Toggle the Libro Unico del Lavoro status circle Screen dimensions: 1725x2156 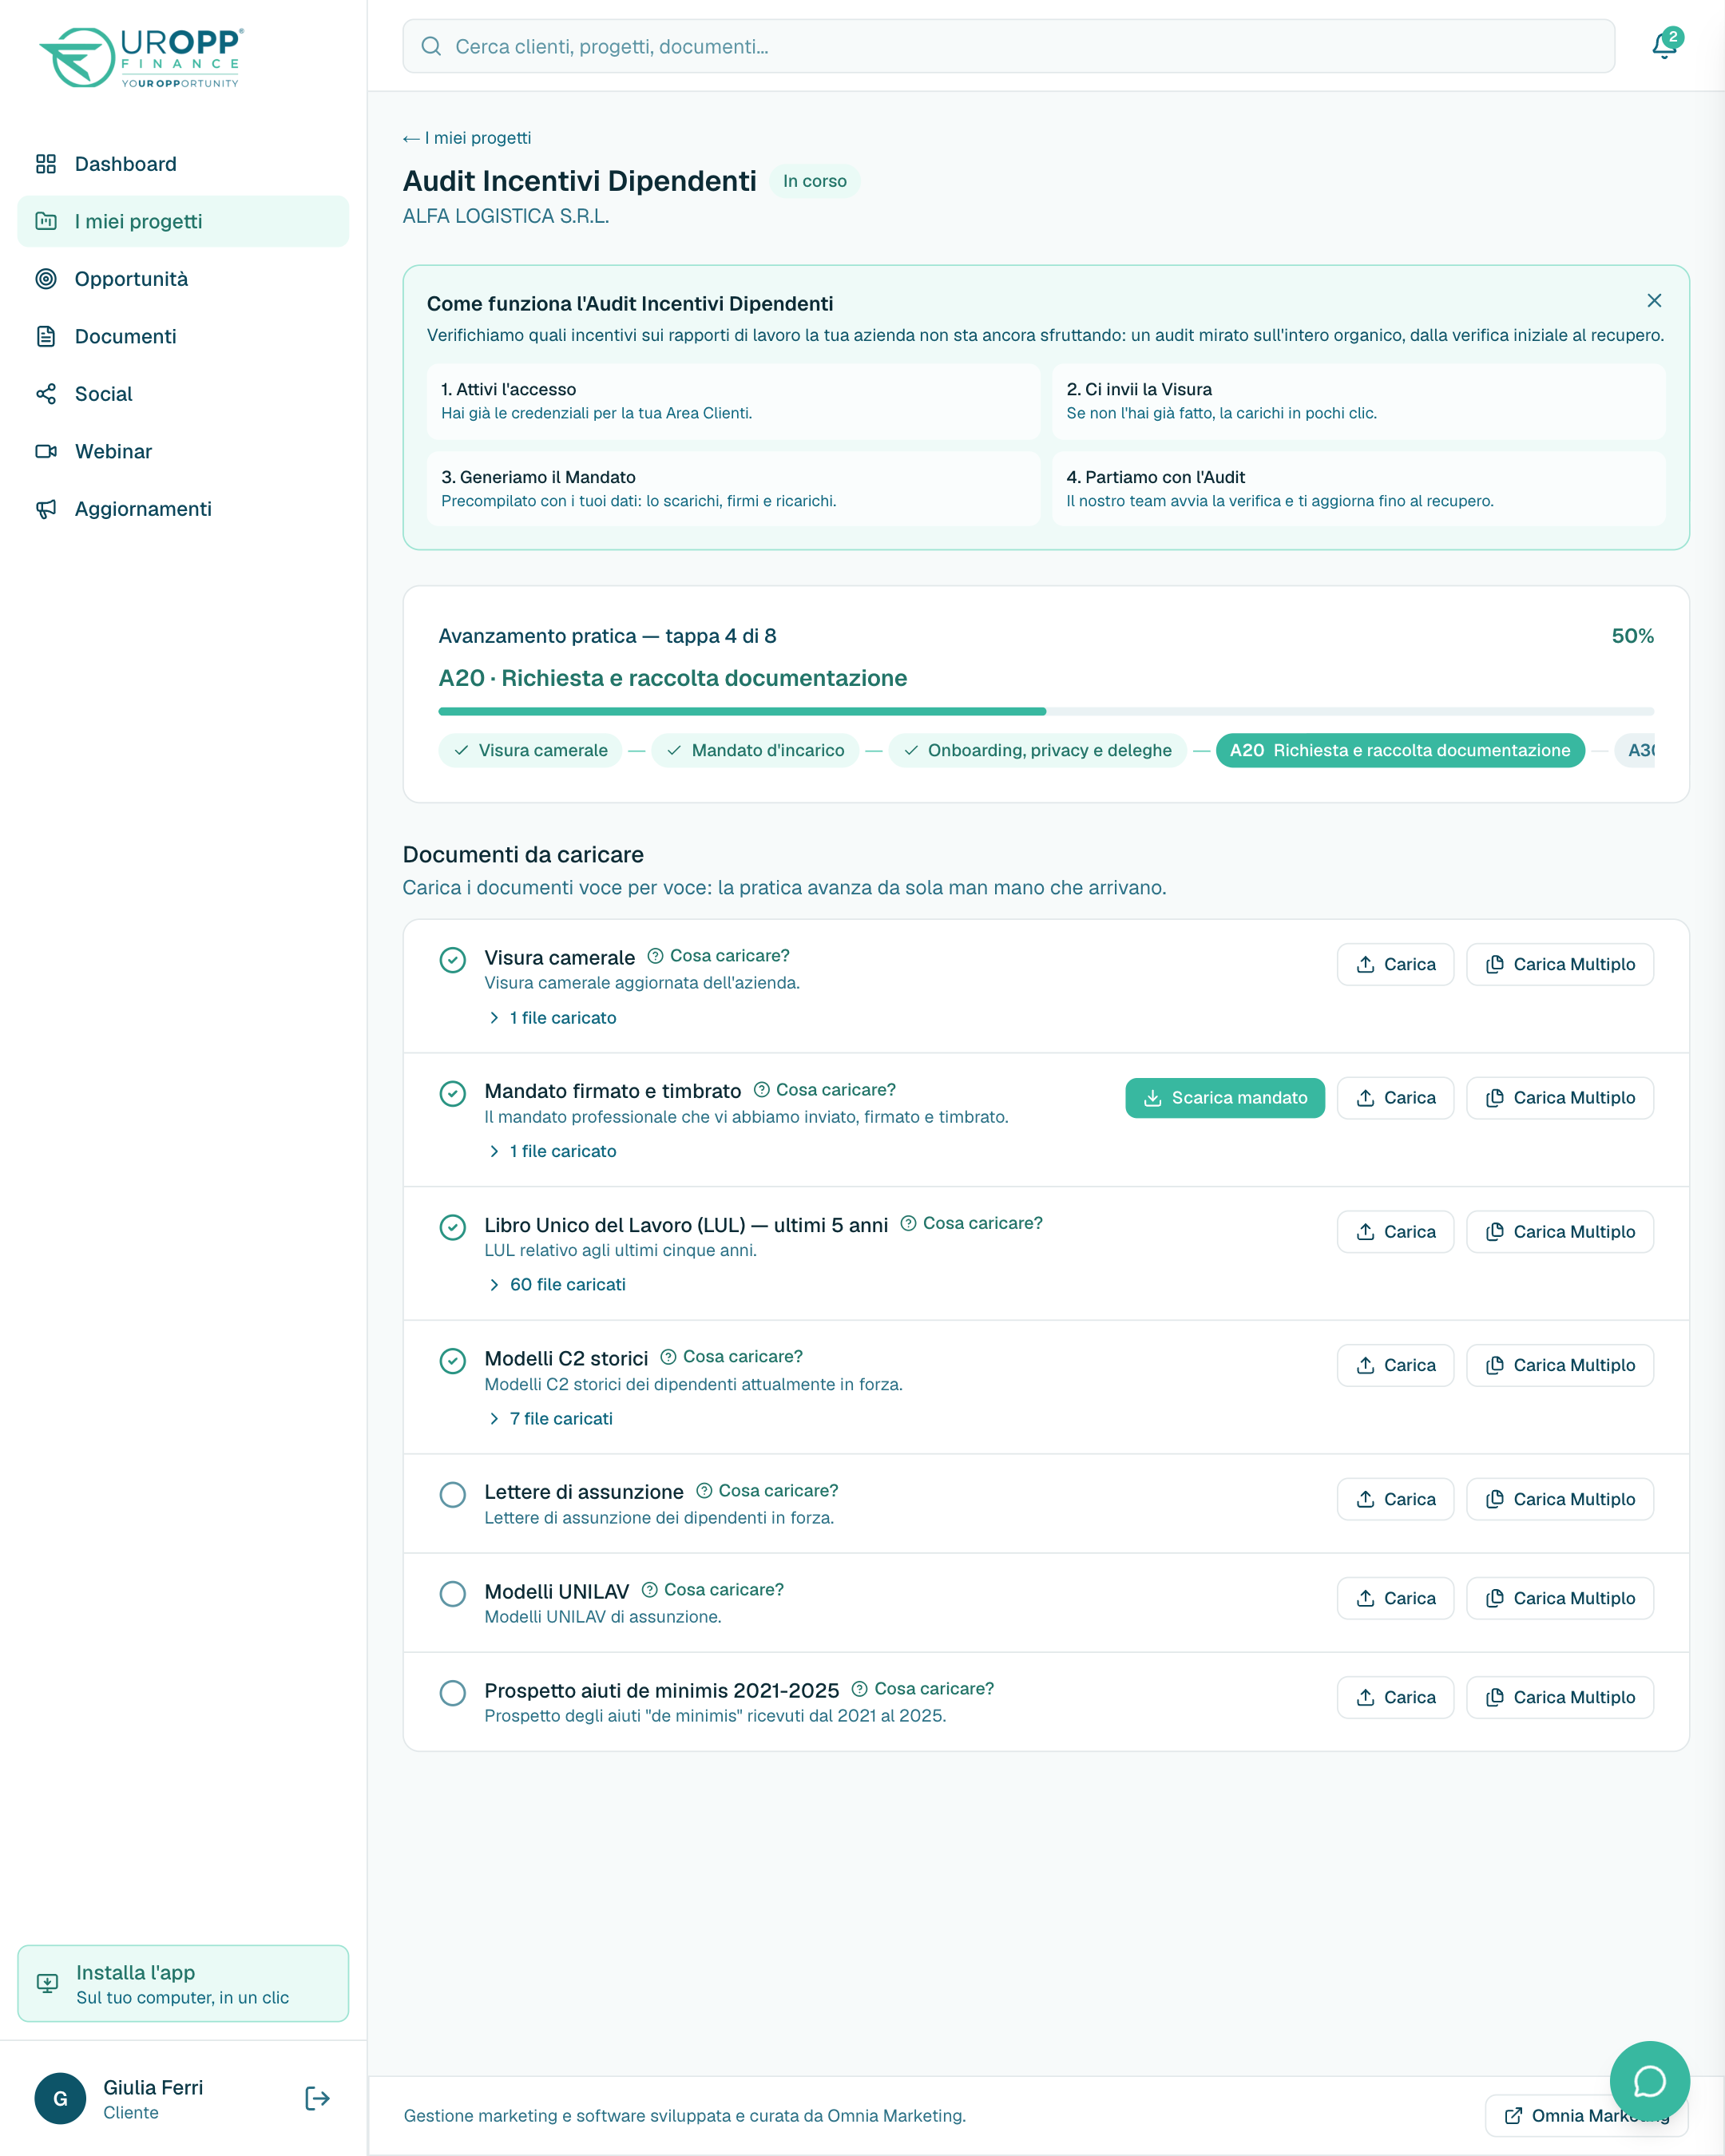453,1227
